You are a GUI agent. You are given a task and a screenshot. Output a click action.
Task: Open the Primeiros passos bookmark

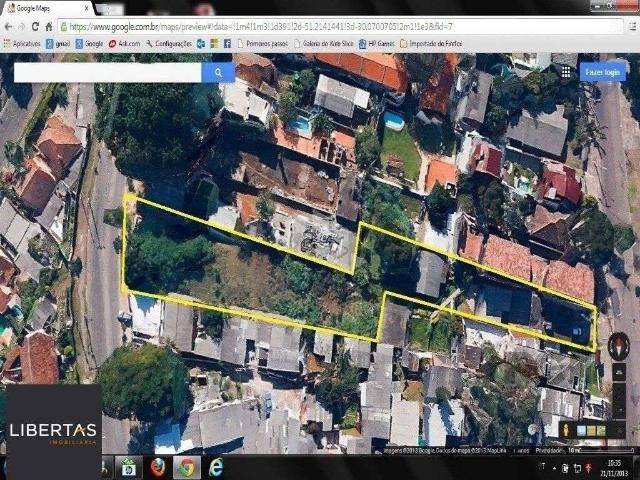point(262,44)
